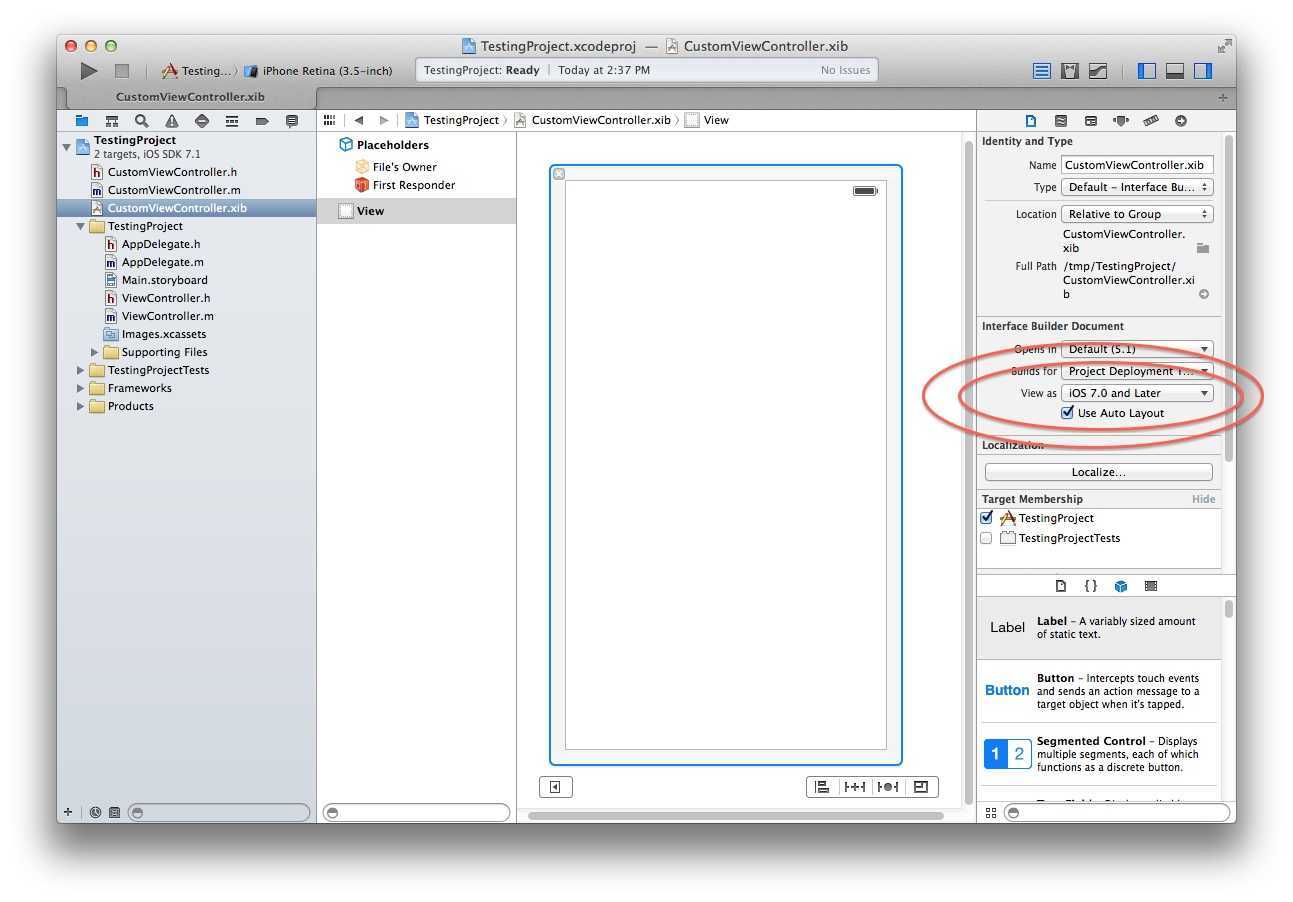Switch library to Media library
The image size is (1293, 902).
click(1151, 586)
